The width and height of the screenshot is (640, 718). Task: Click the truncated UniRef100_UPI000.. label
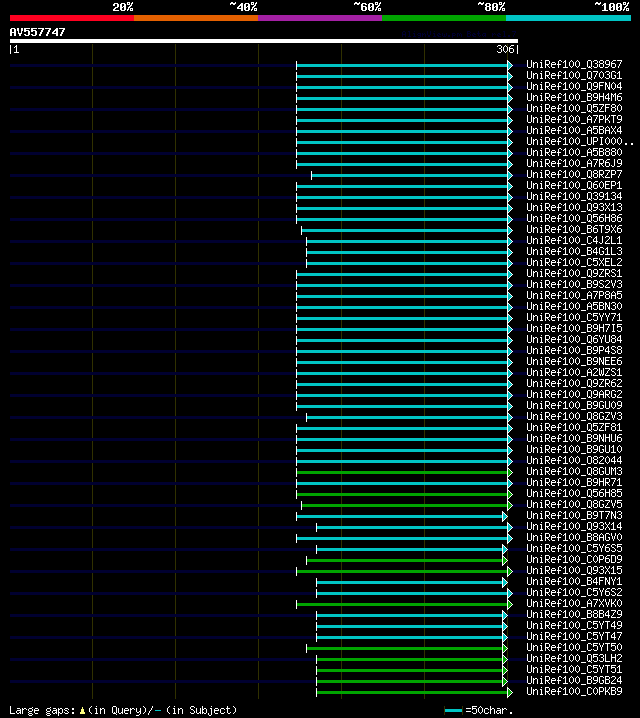[580, 141]
